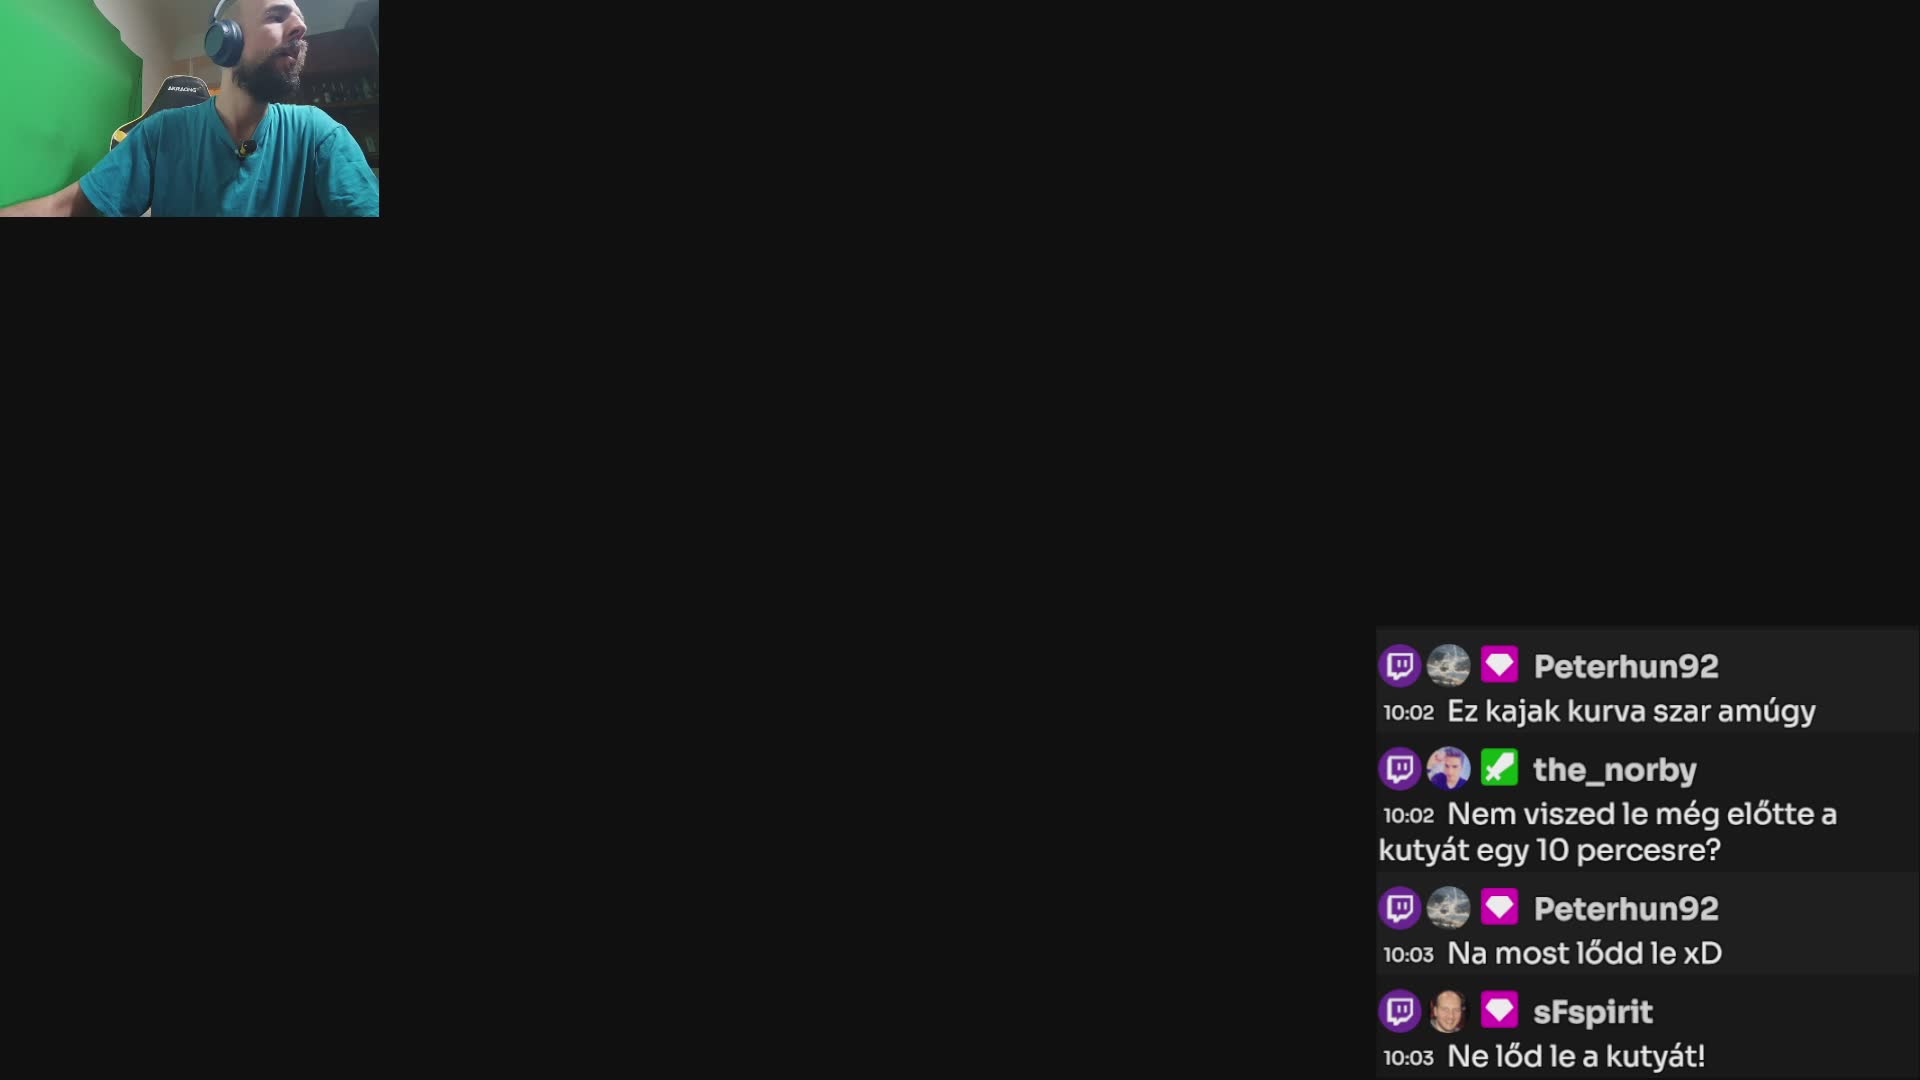Click Twitch icon beside first Peterhun92 message
Viewport: 1920px width, 1080px height.
pyautogui.click(x=1400, y=665)
